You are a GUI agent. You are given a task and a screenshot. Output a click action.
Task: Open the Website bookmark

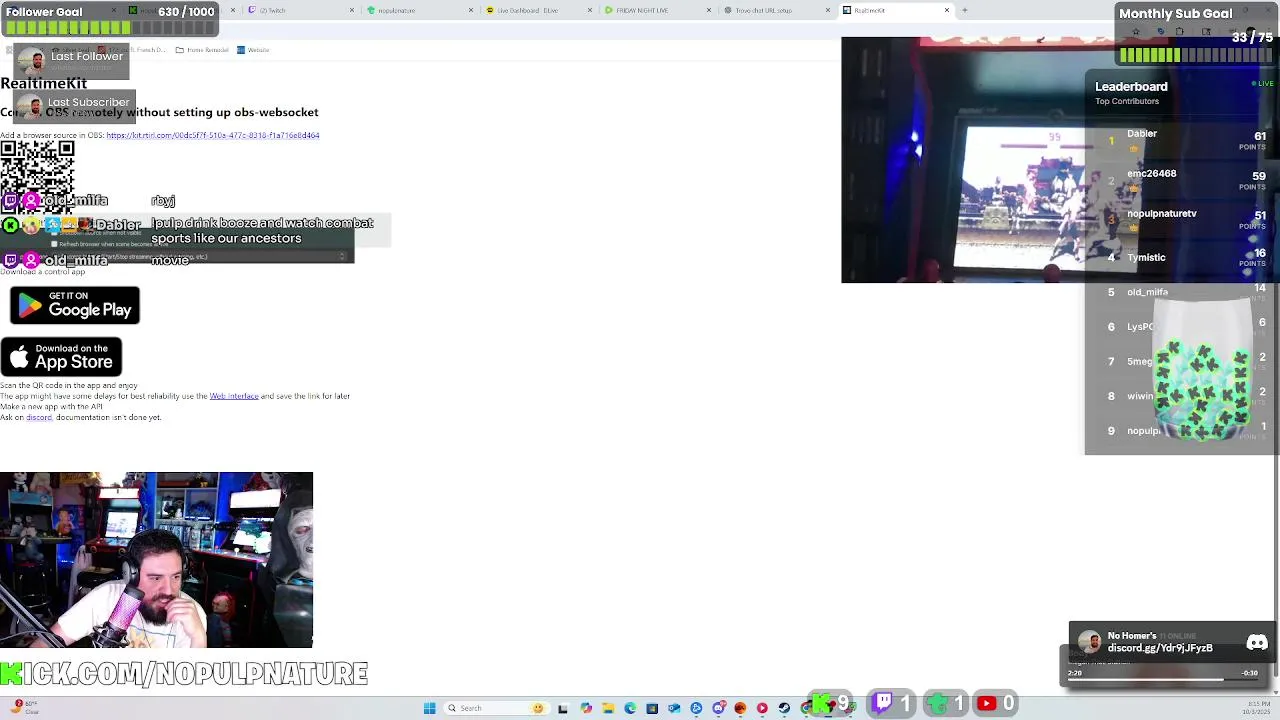click(253, 50)
